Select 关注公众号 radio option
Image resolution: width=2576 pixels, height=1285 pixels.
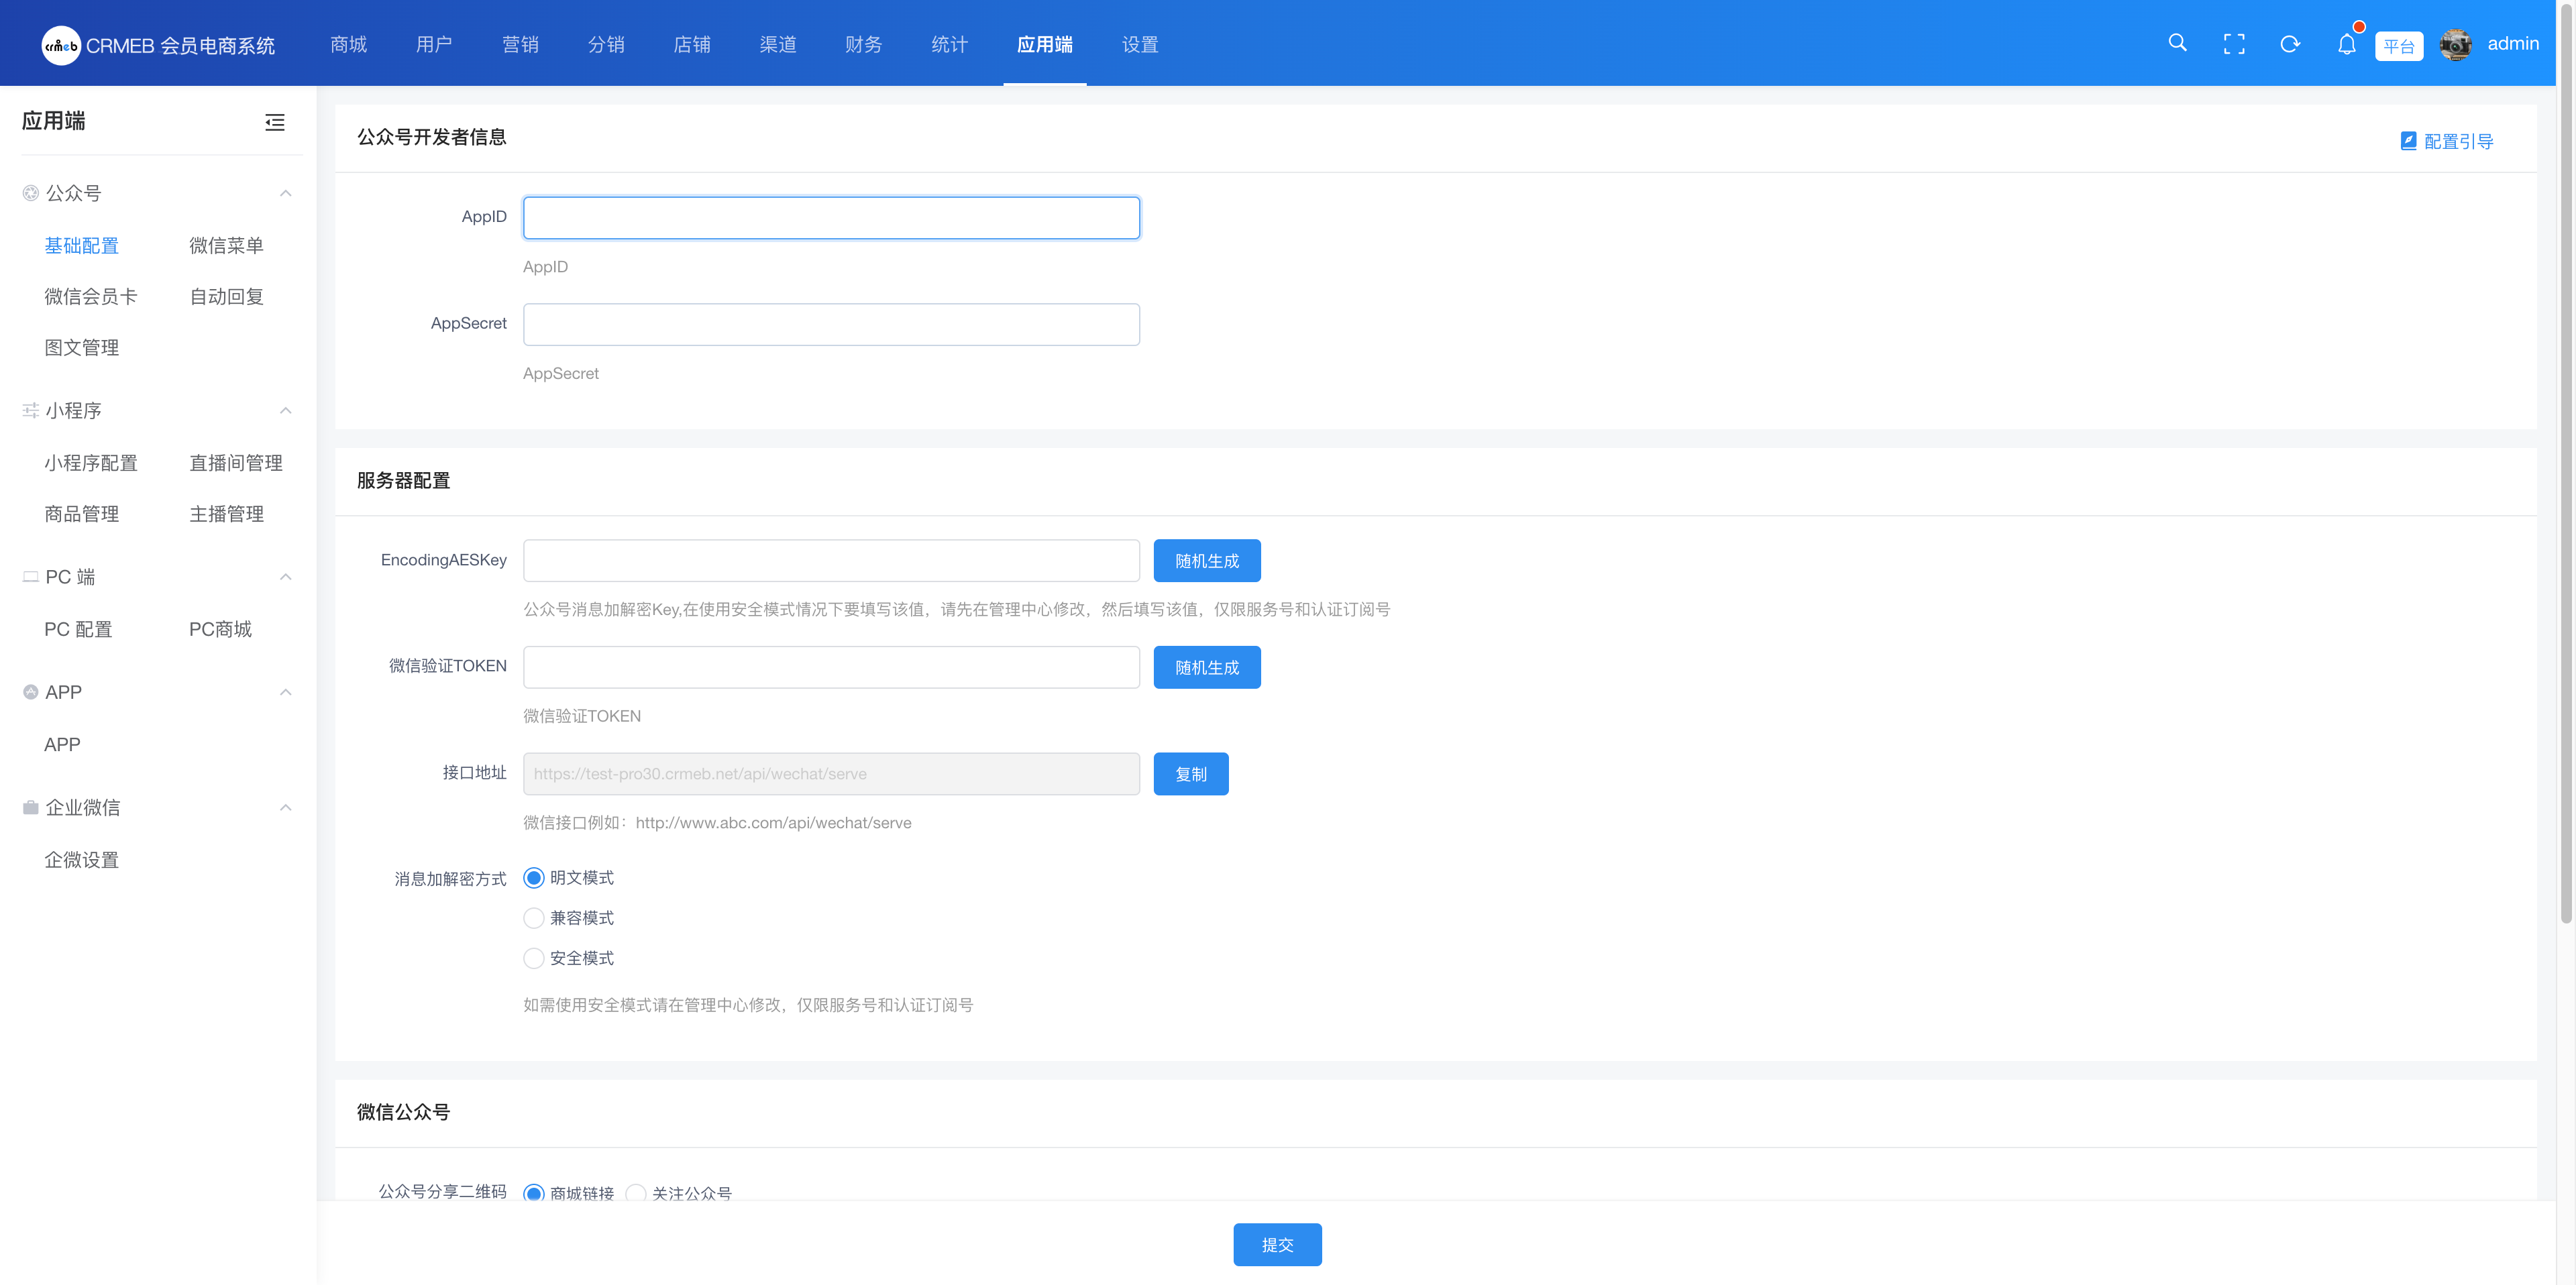635,1193
